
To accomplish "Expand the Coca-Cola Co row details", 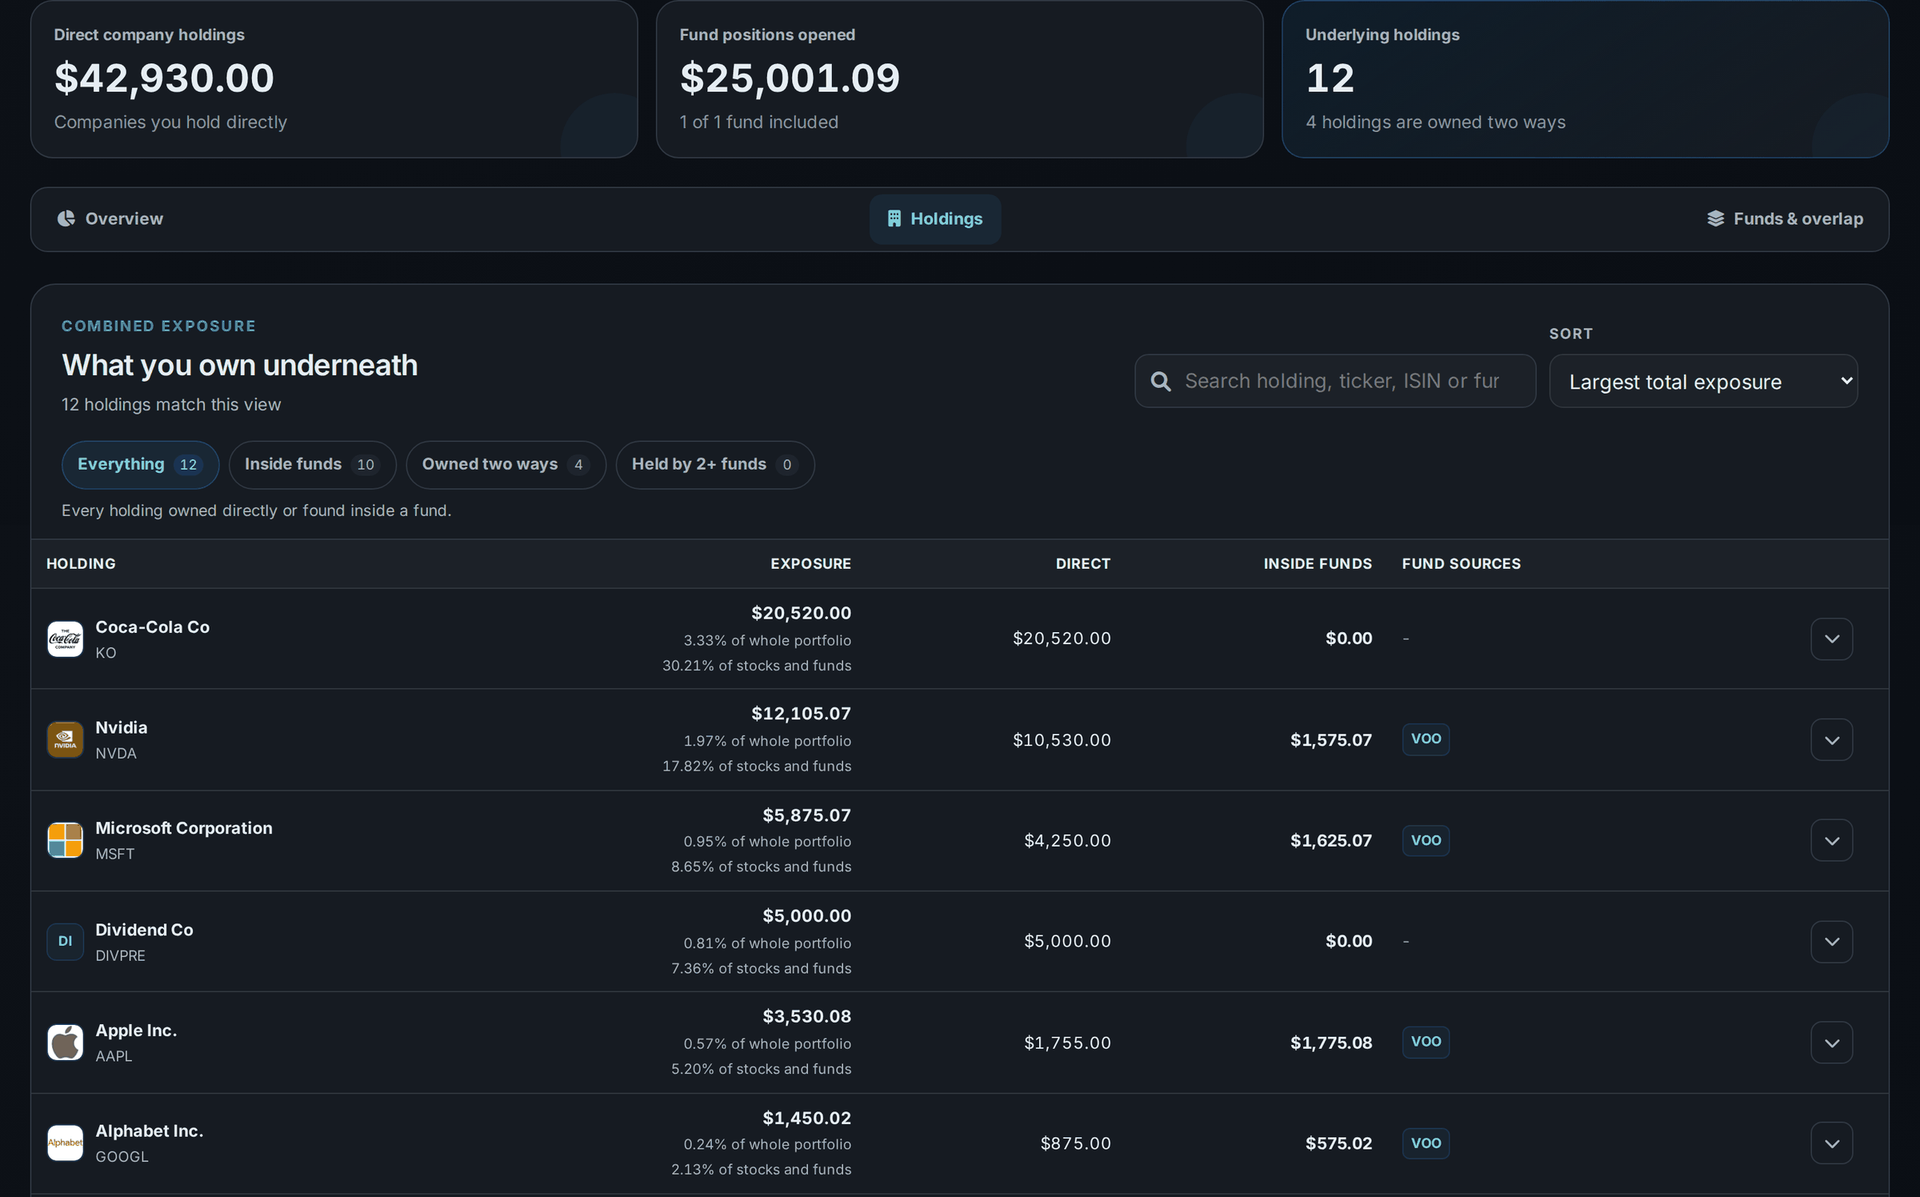I will 1831,639.
